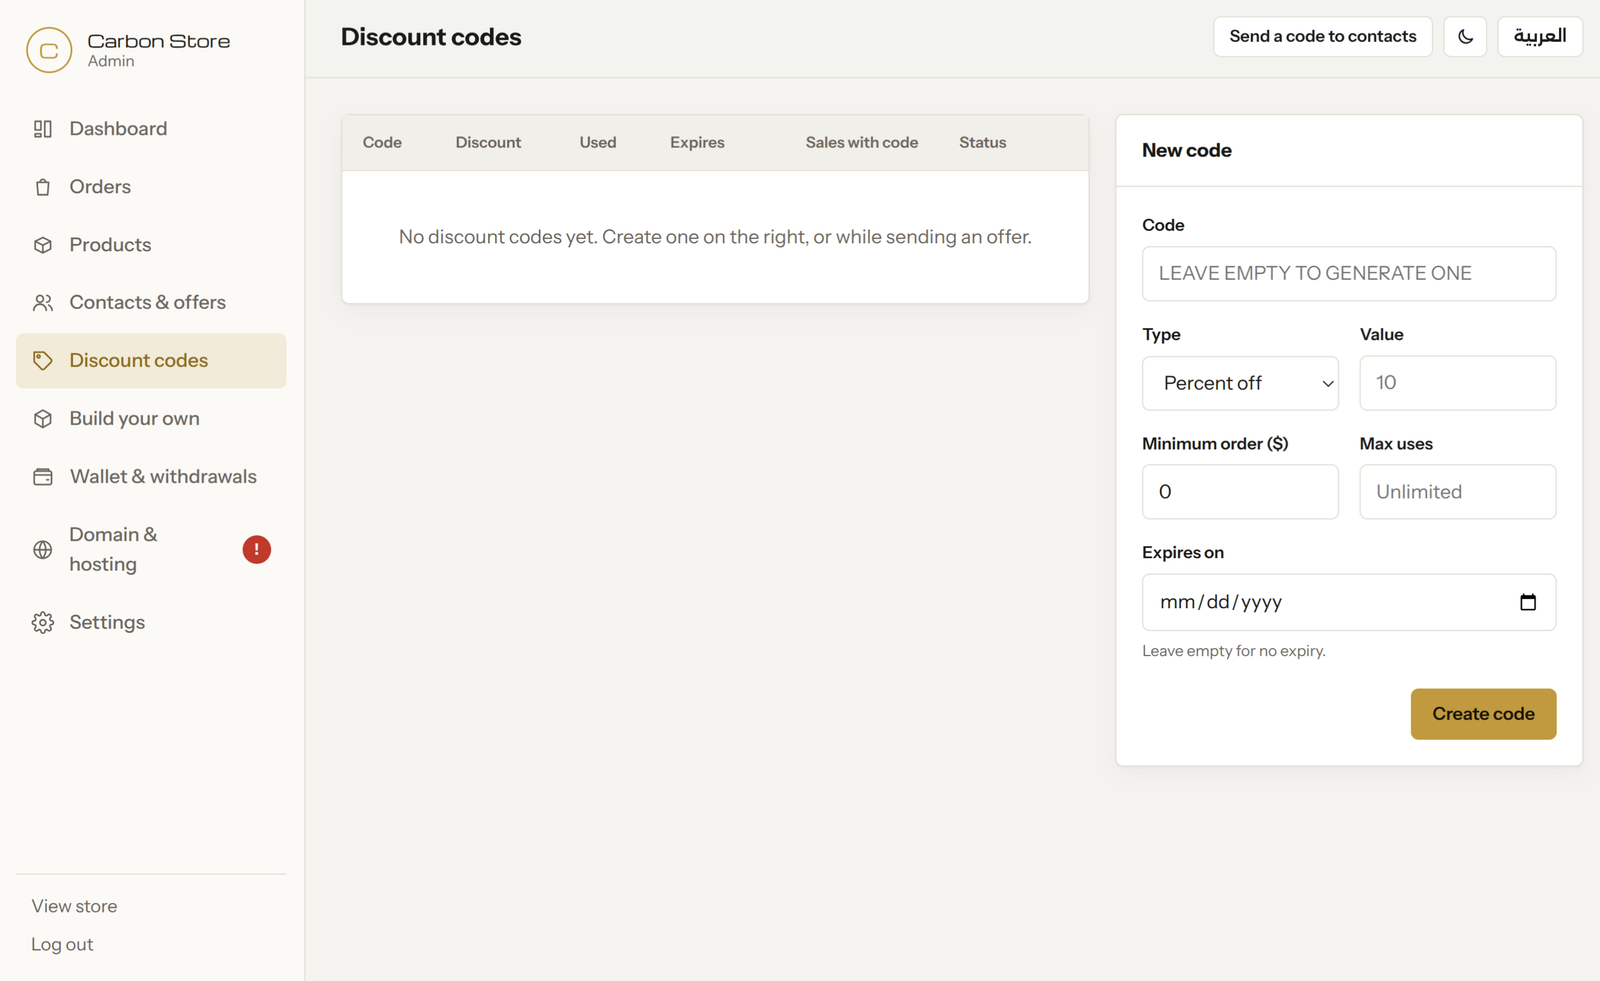
Task: Open the calendar picker icon in Expires on
Action: point(1528,602)
